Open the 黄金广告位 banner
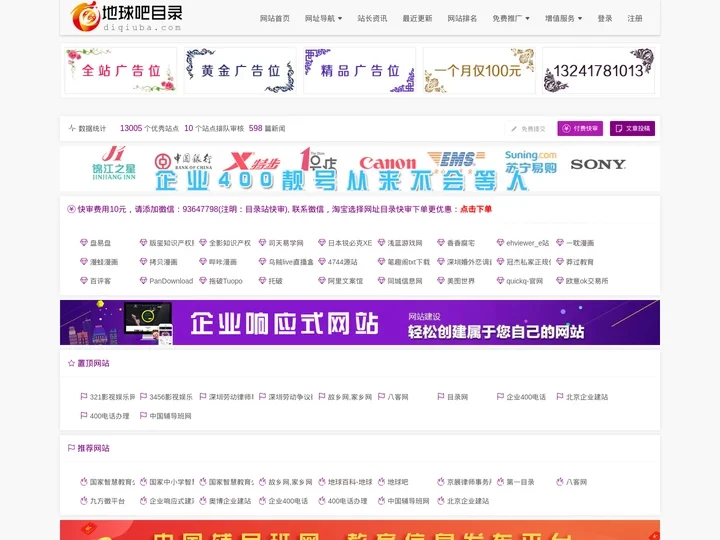Viewport: 720px width, 540px height. pyautogui.click(x=240, y=70)
